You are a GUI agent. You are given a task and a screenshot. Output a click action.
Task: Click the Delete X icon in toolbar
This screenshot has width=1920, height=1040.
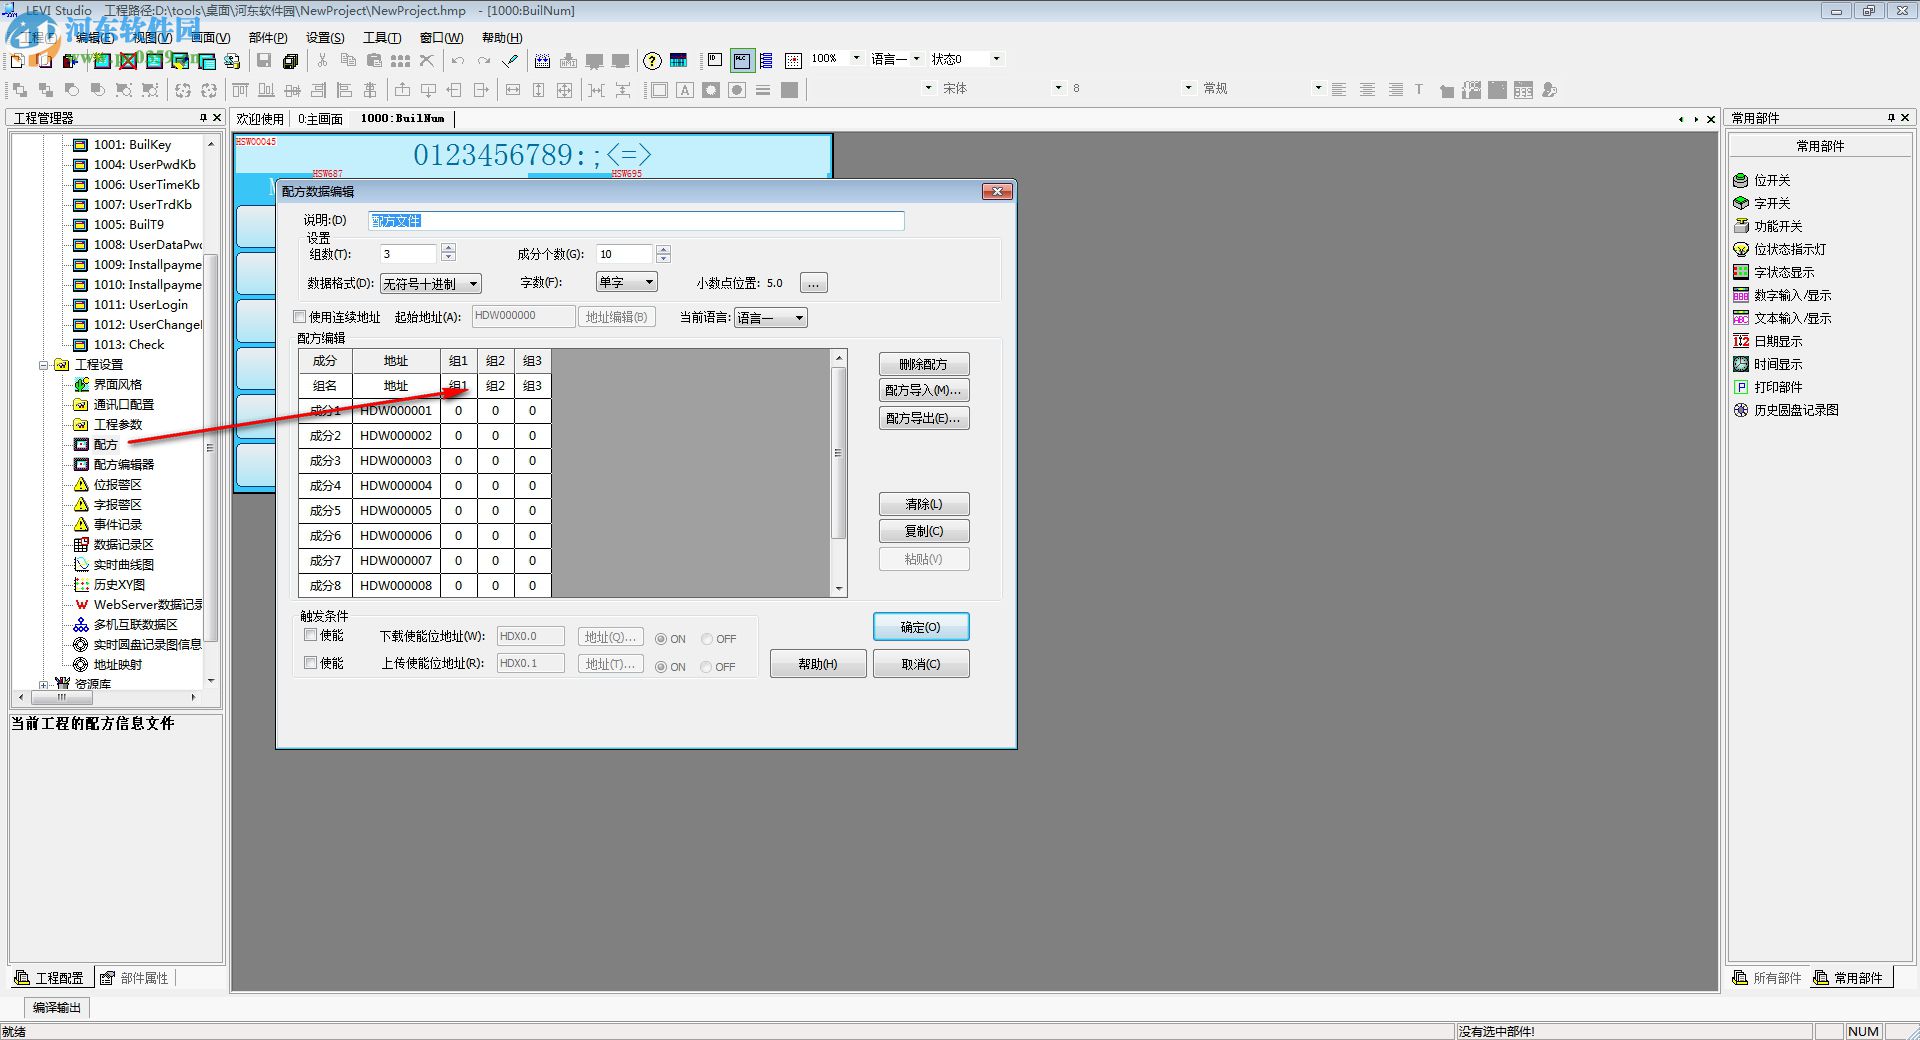(427, 60)
